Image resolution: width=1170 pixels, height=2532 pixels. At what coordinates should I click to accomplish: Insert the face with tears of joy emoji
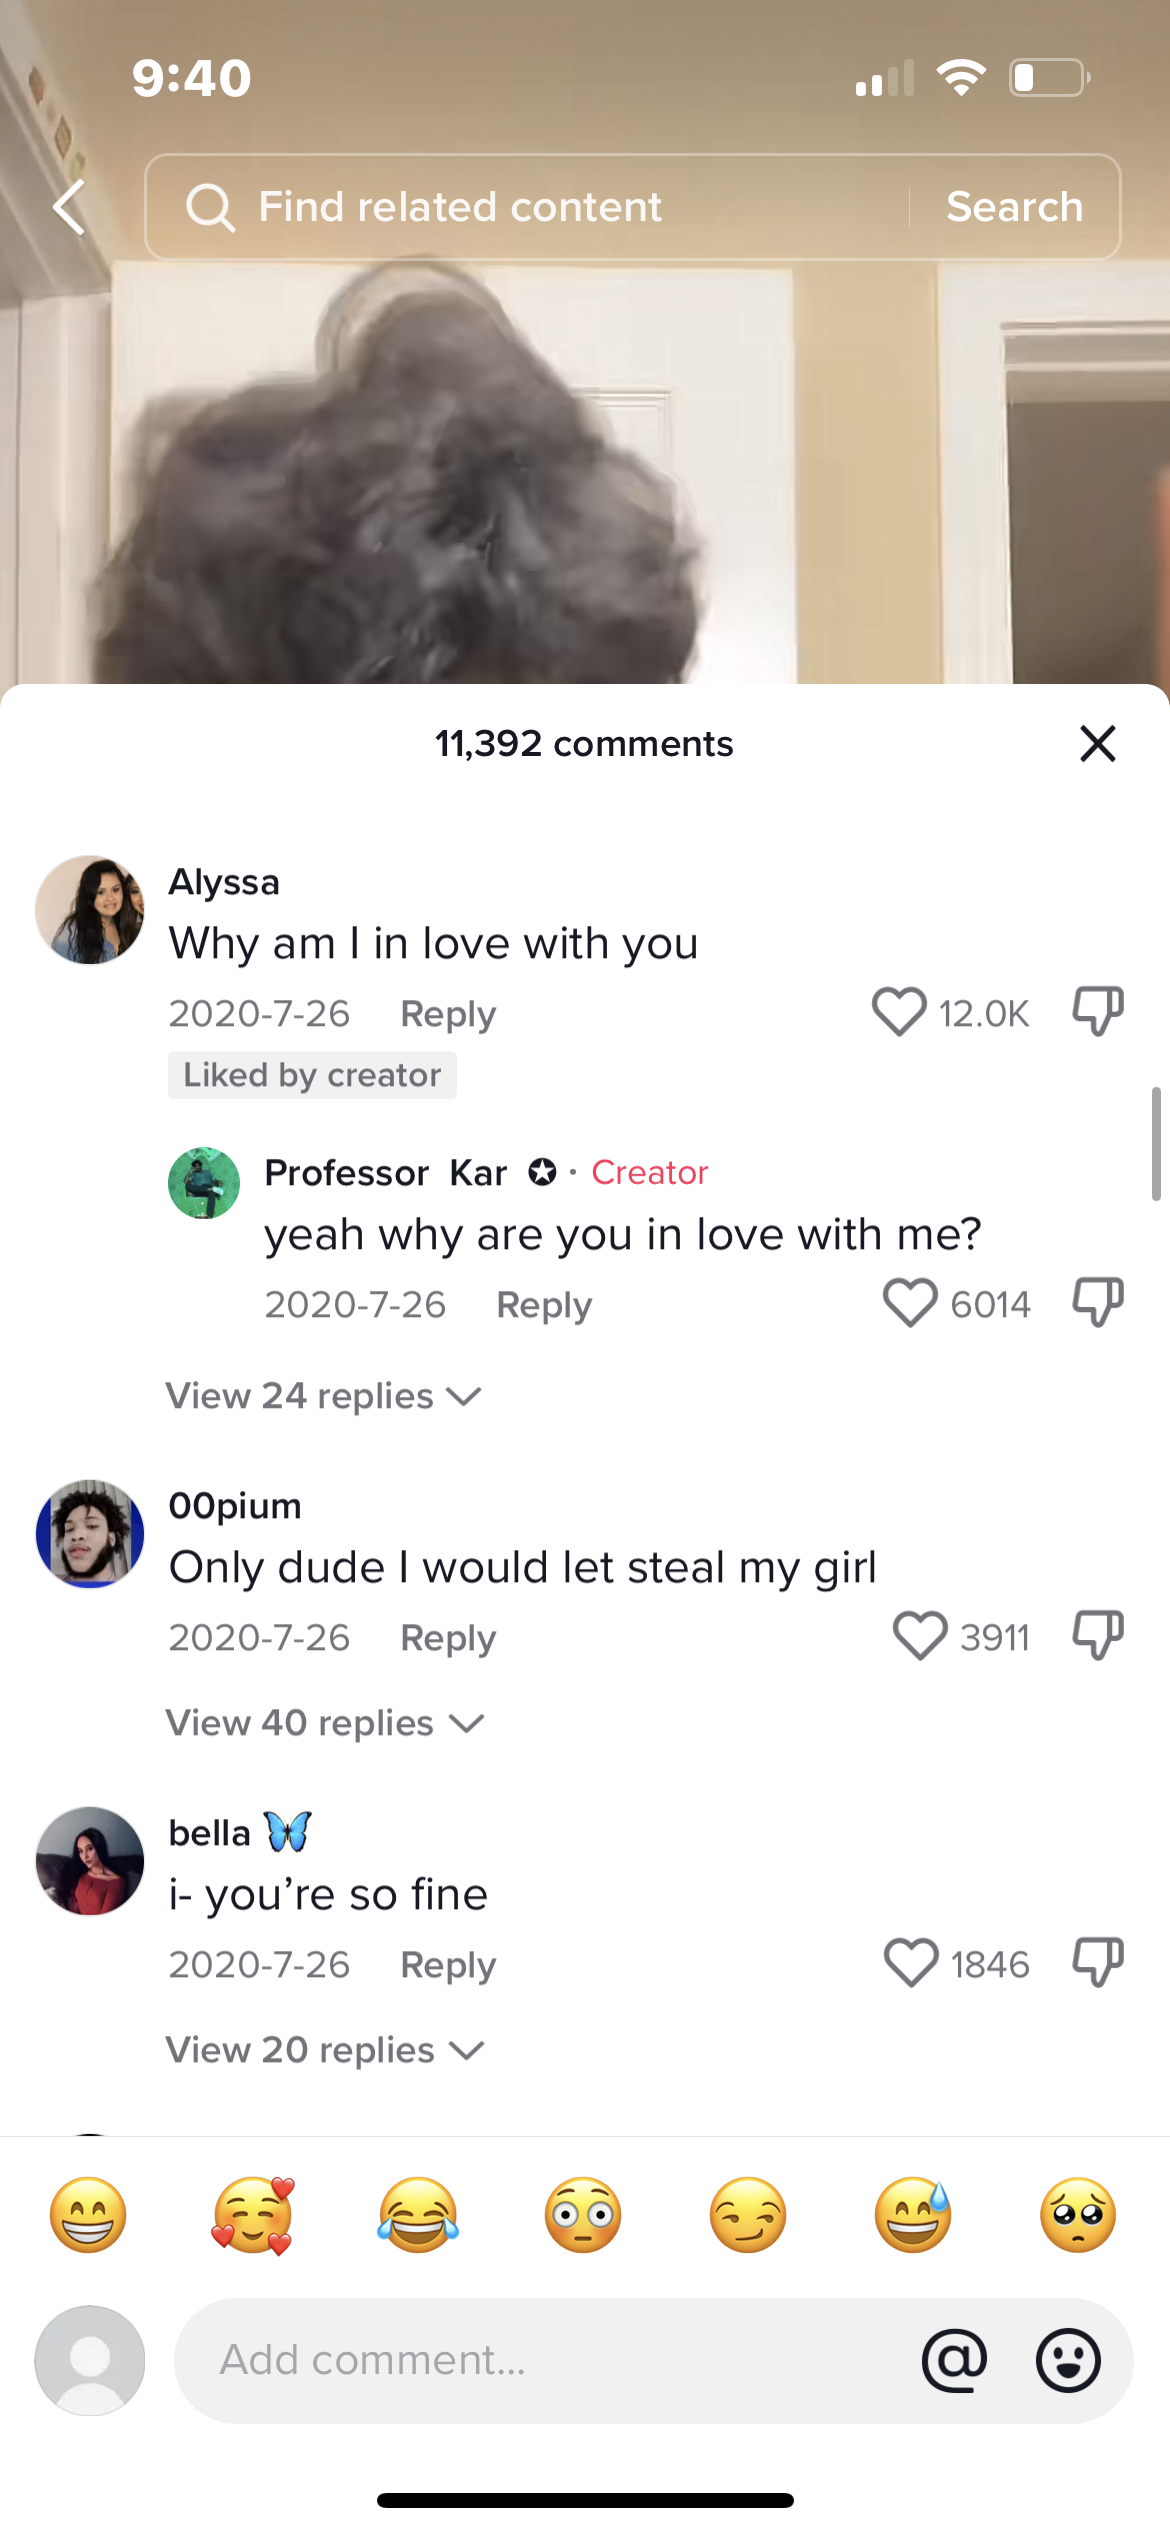(418, 2214)
